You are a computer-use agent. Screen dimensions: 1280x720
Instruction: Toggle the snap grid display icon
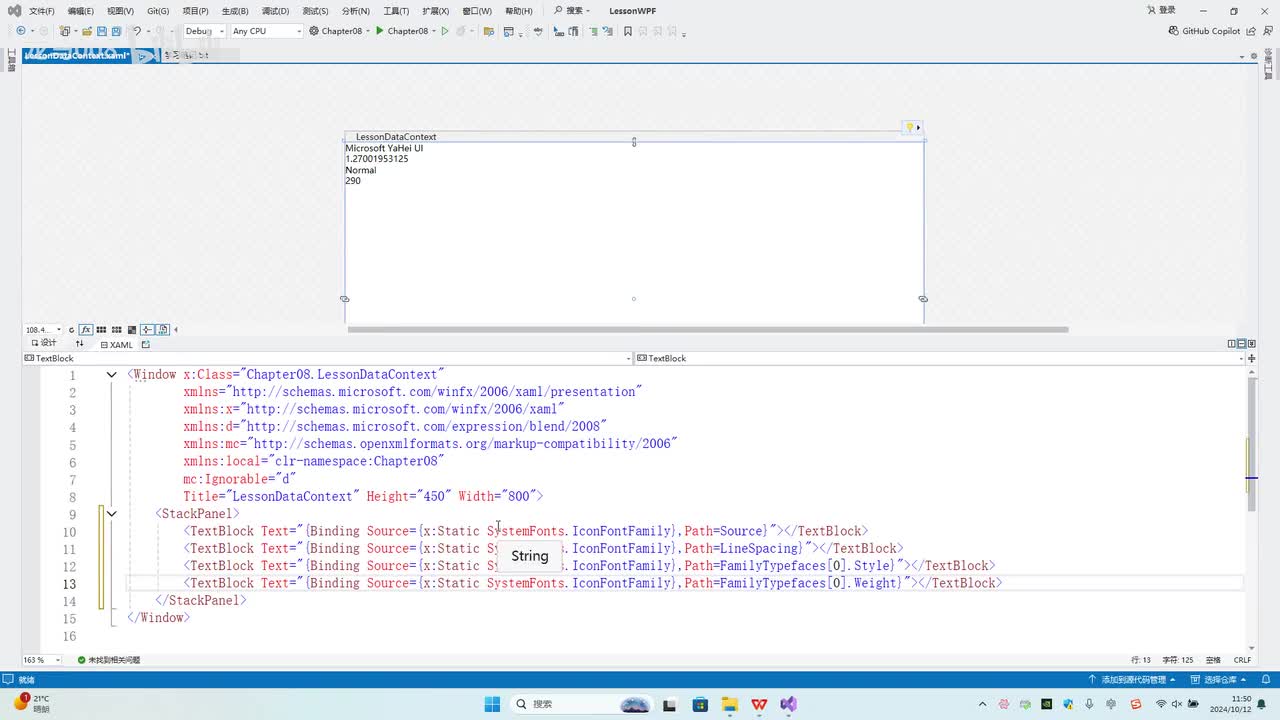(x=102, y=329)
